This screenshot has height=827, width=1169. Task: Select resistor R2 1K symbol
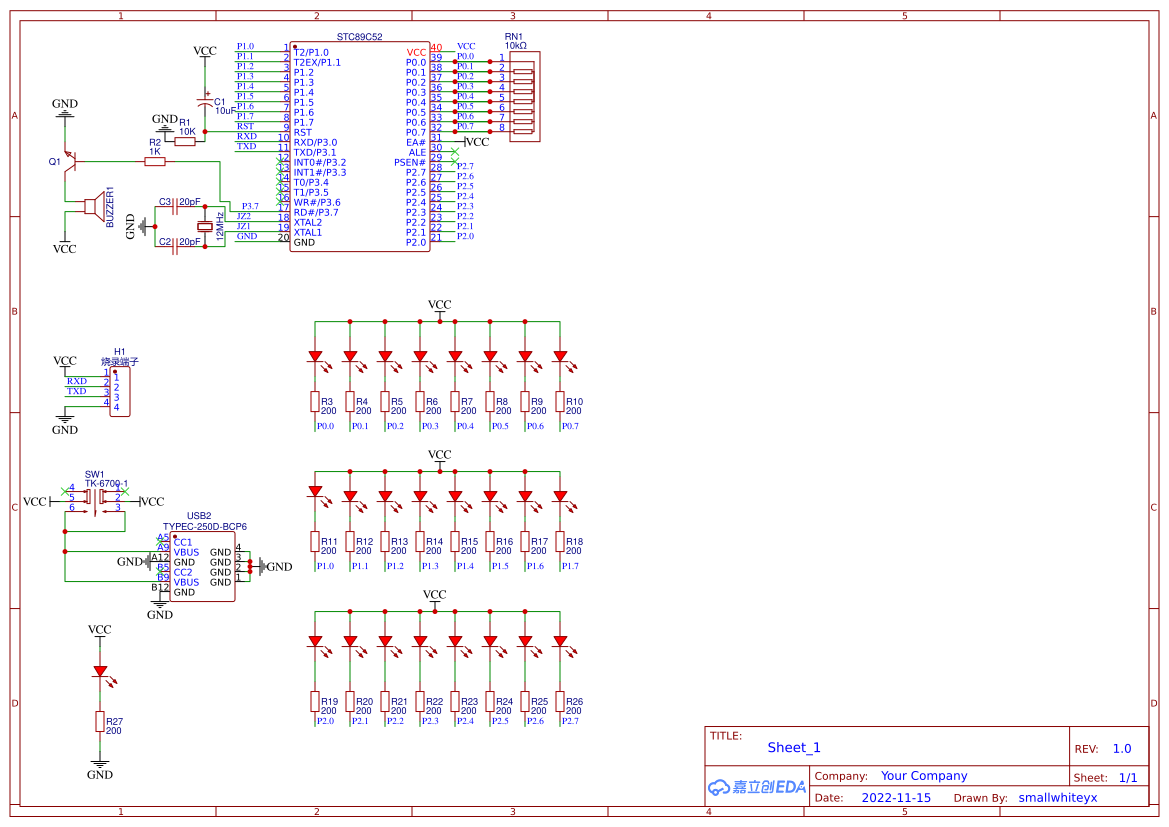(x=155, y=160)
